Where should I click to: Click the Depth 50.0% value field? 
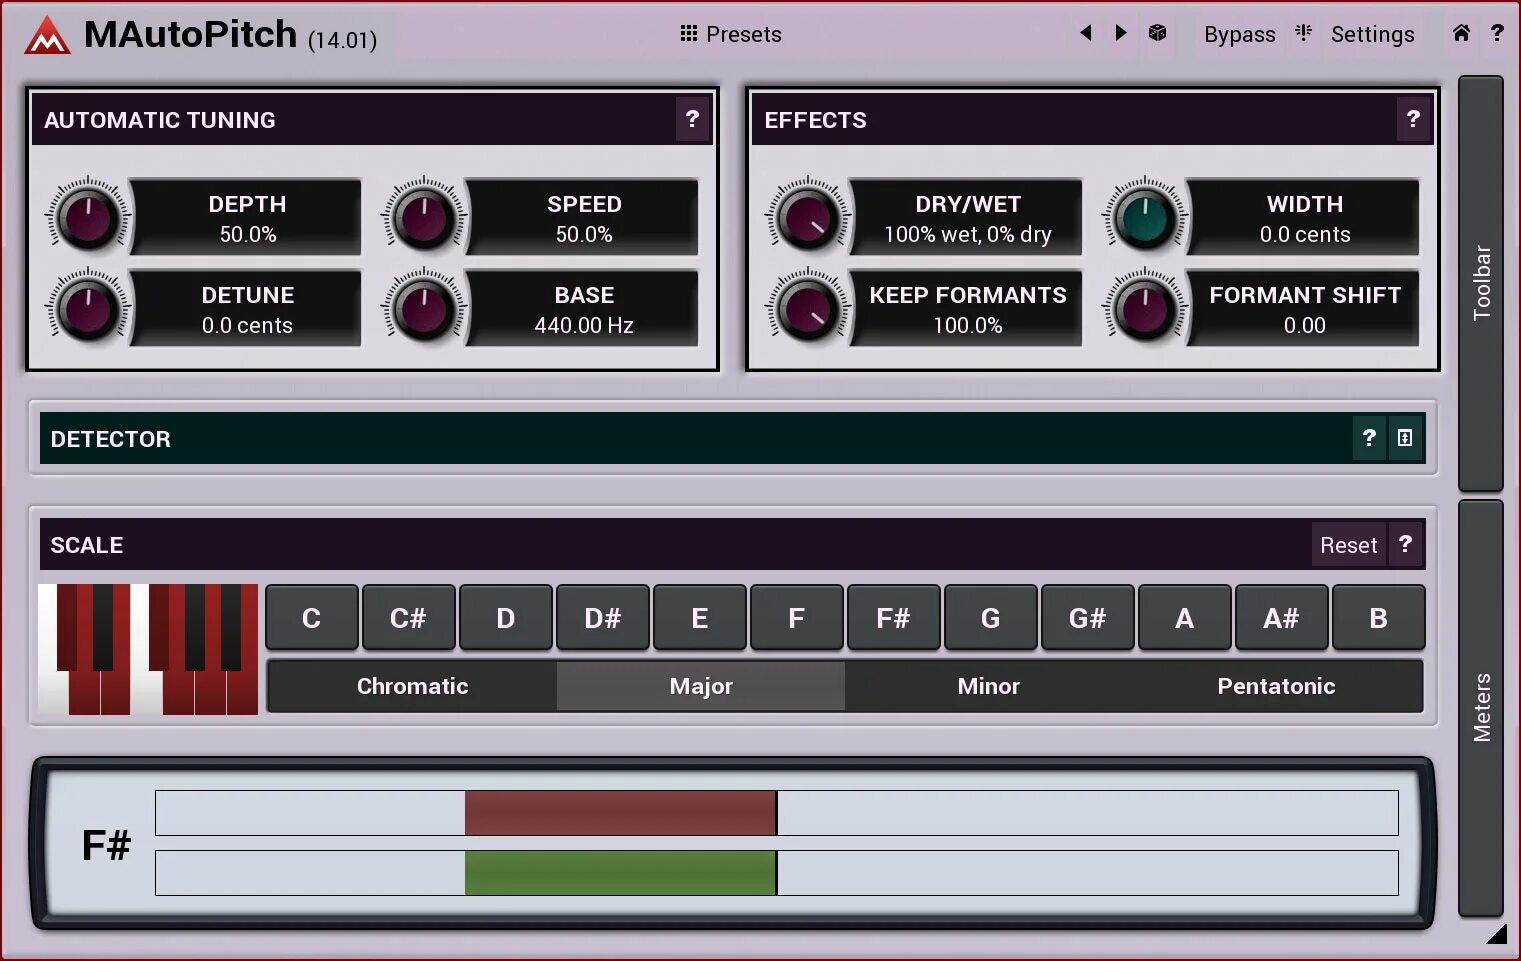click(247, 217)
